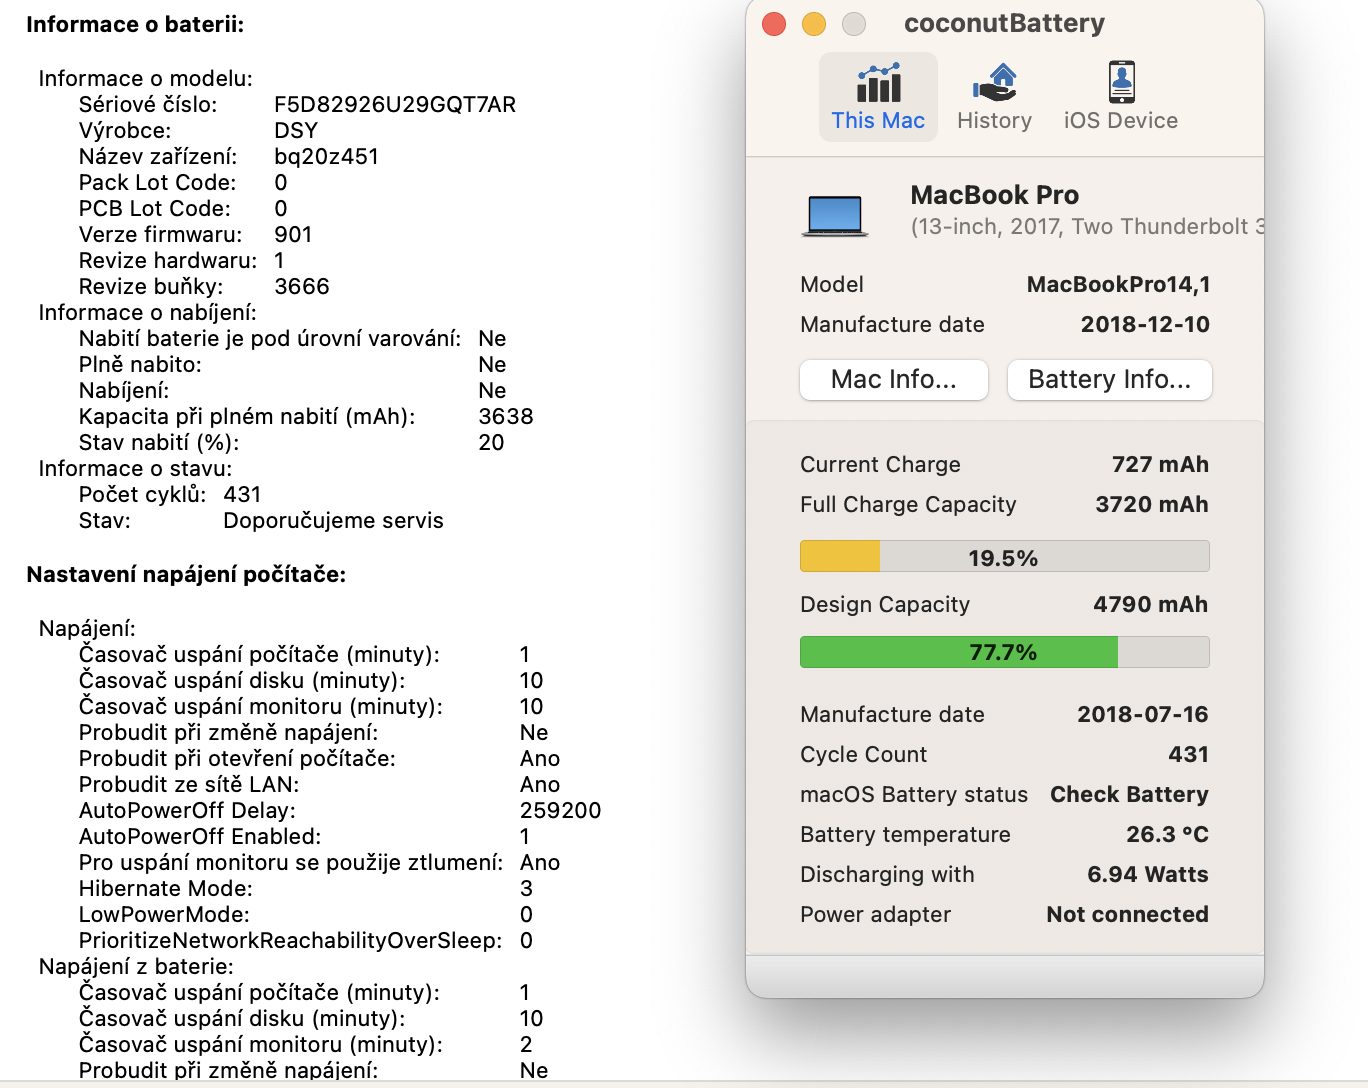Click the MacBook Pro device name heading

coord(995,195)
